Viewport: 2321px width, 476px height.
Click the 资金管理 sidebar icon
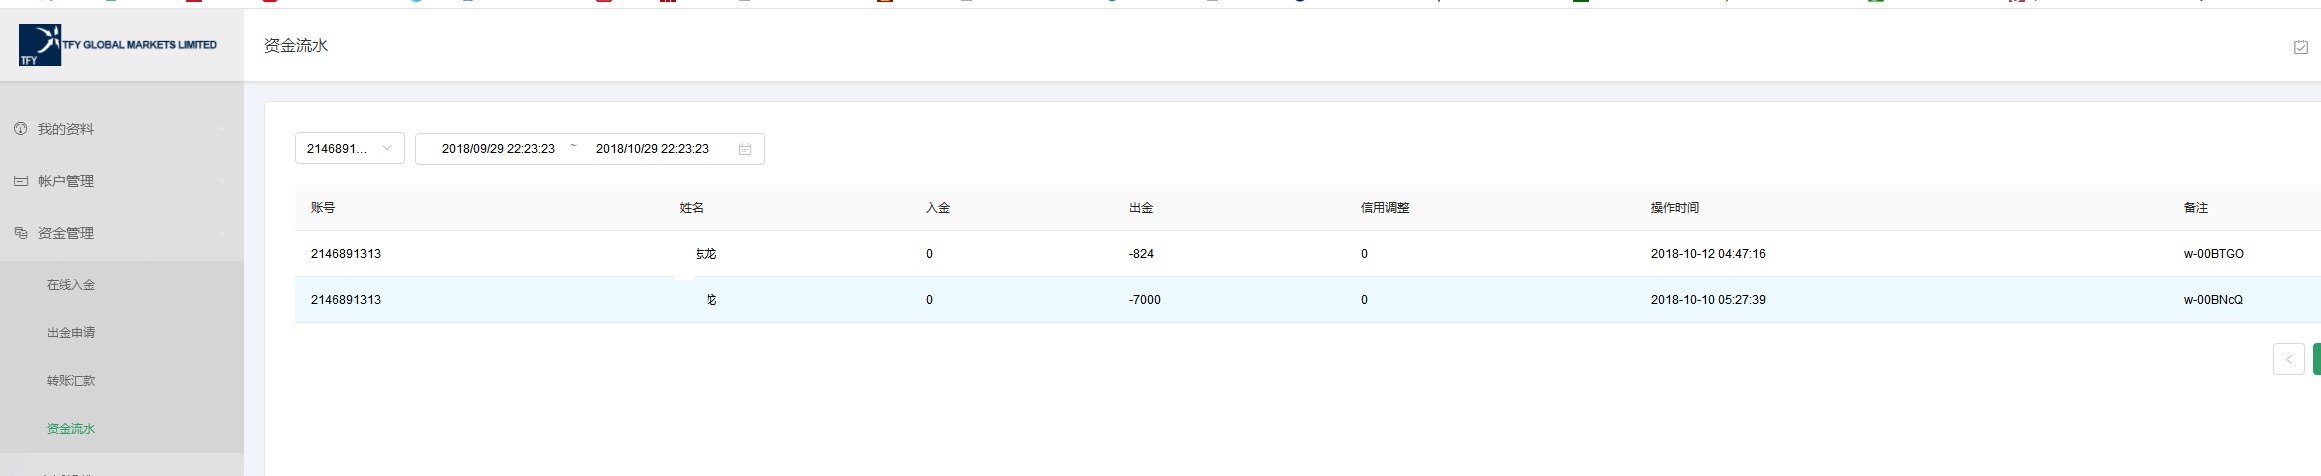[20, 233]
